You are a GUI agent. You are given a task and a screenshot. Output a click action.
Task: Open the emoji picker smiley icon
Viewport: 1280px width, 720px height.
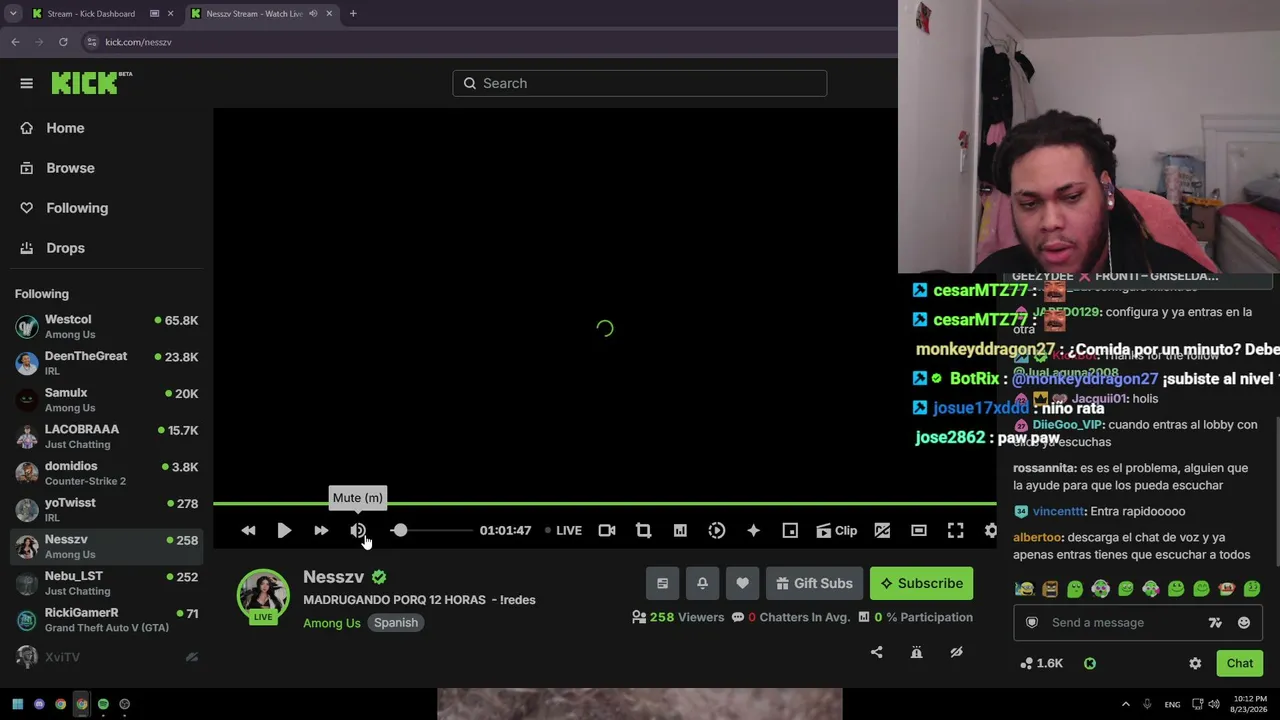click(1244, 622)
